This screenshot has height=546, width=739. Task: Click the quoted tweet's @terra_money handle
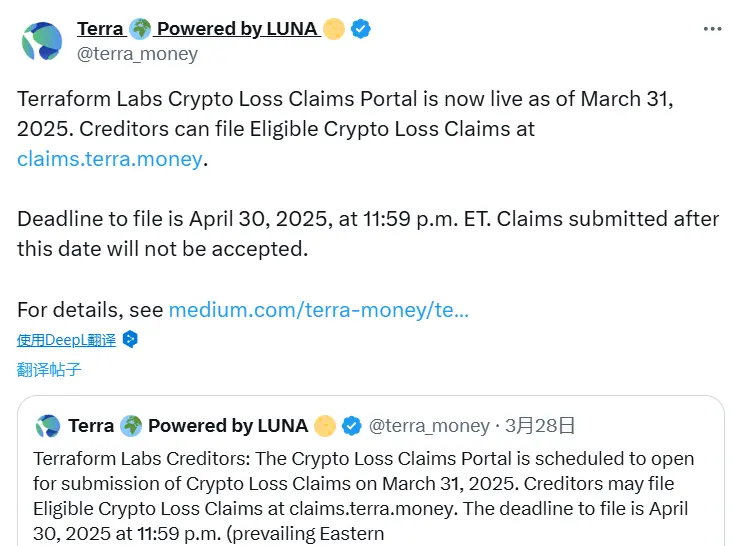click(x=429, y=426)
